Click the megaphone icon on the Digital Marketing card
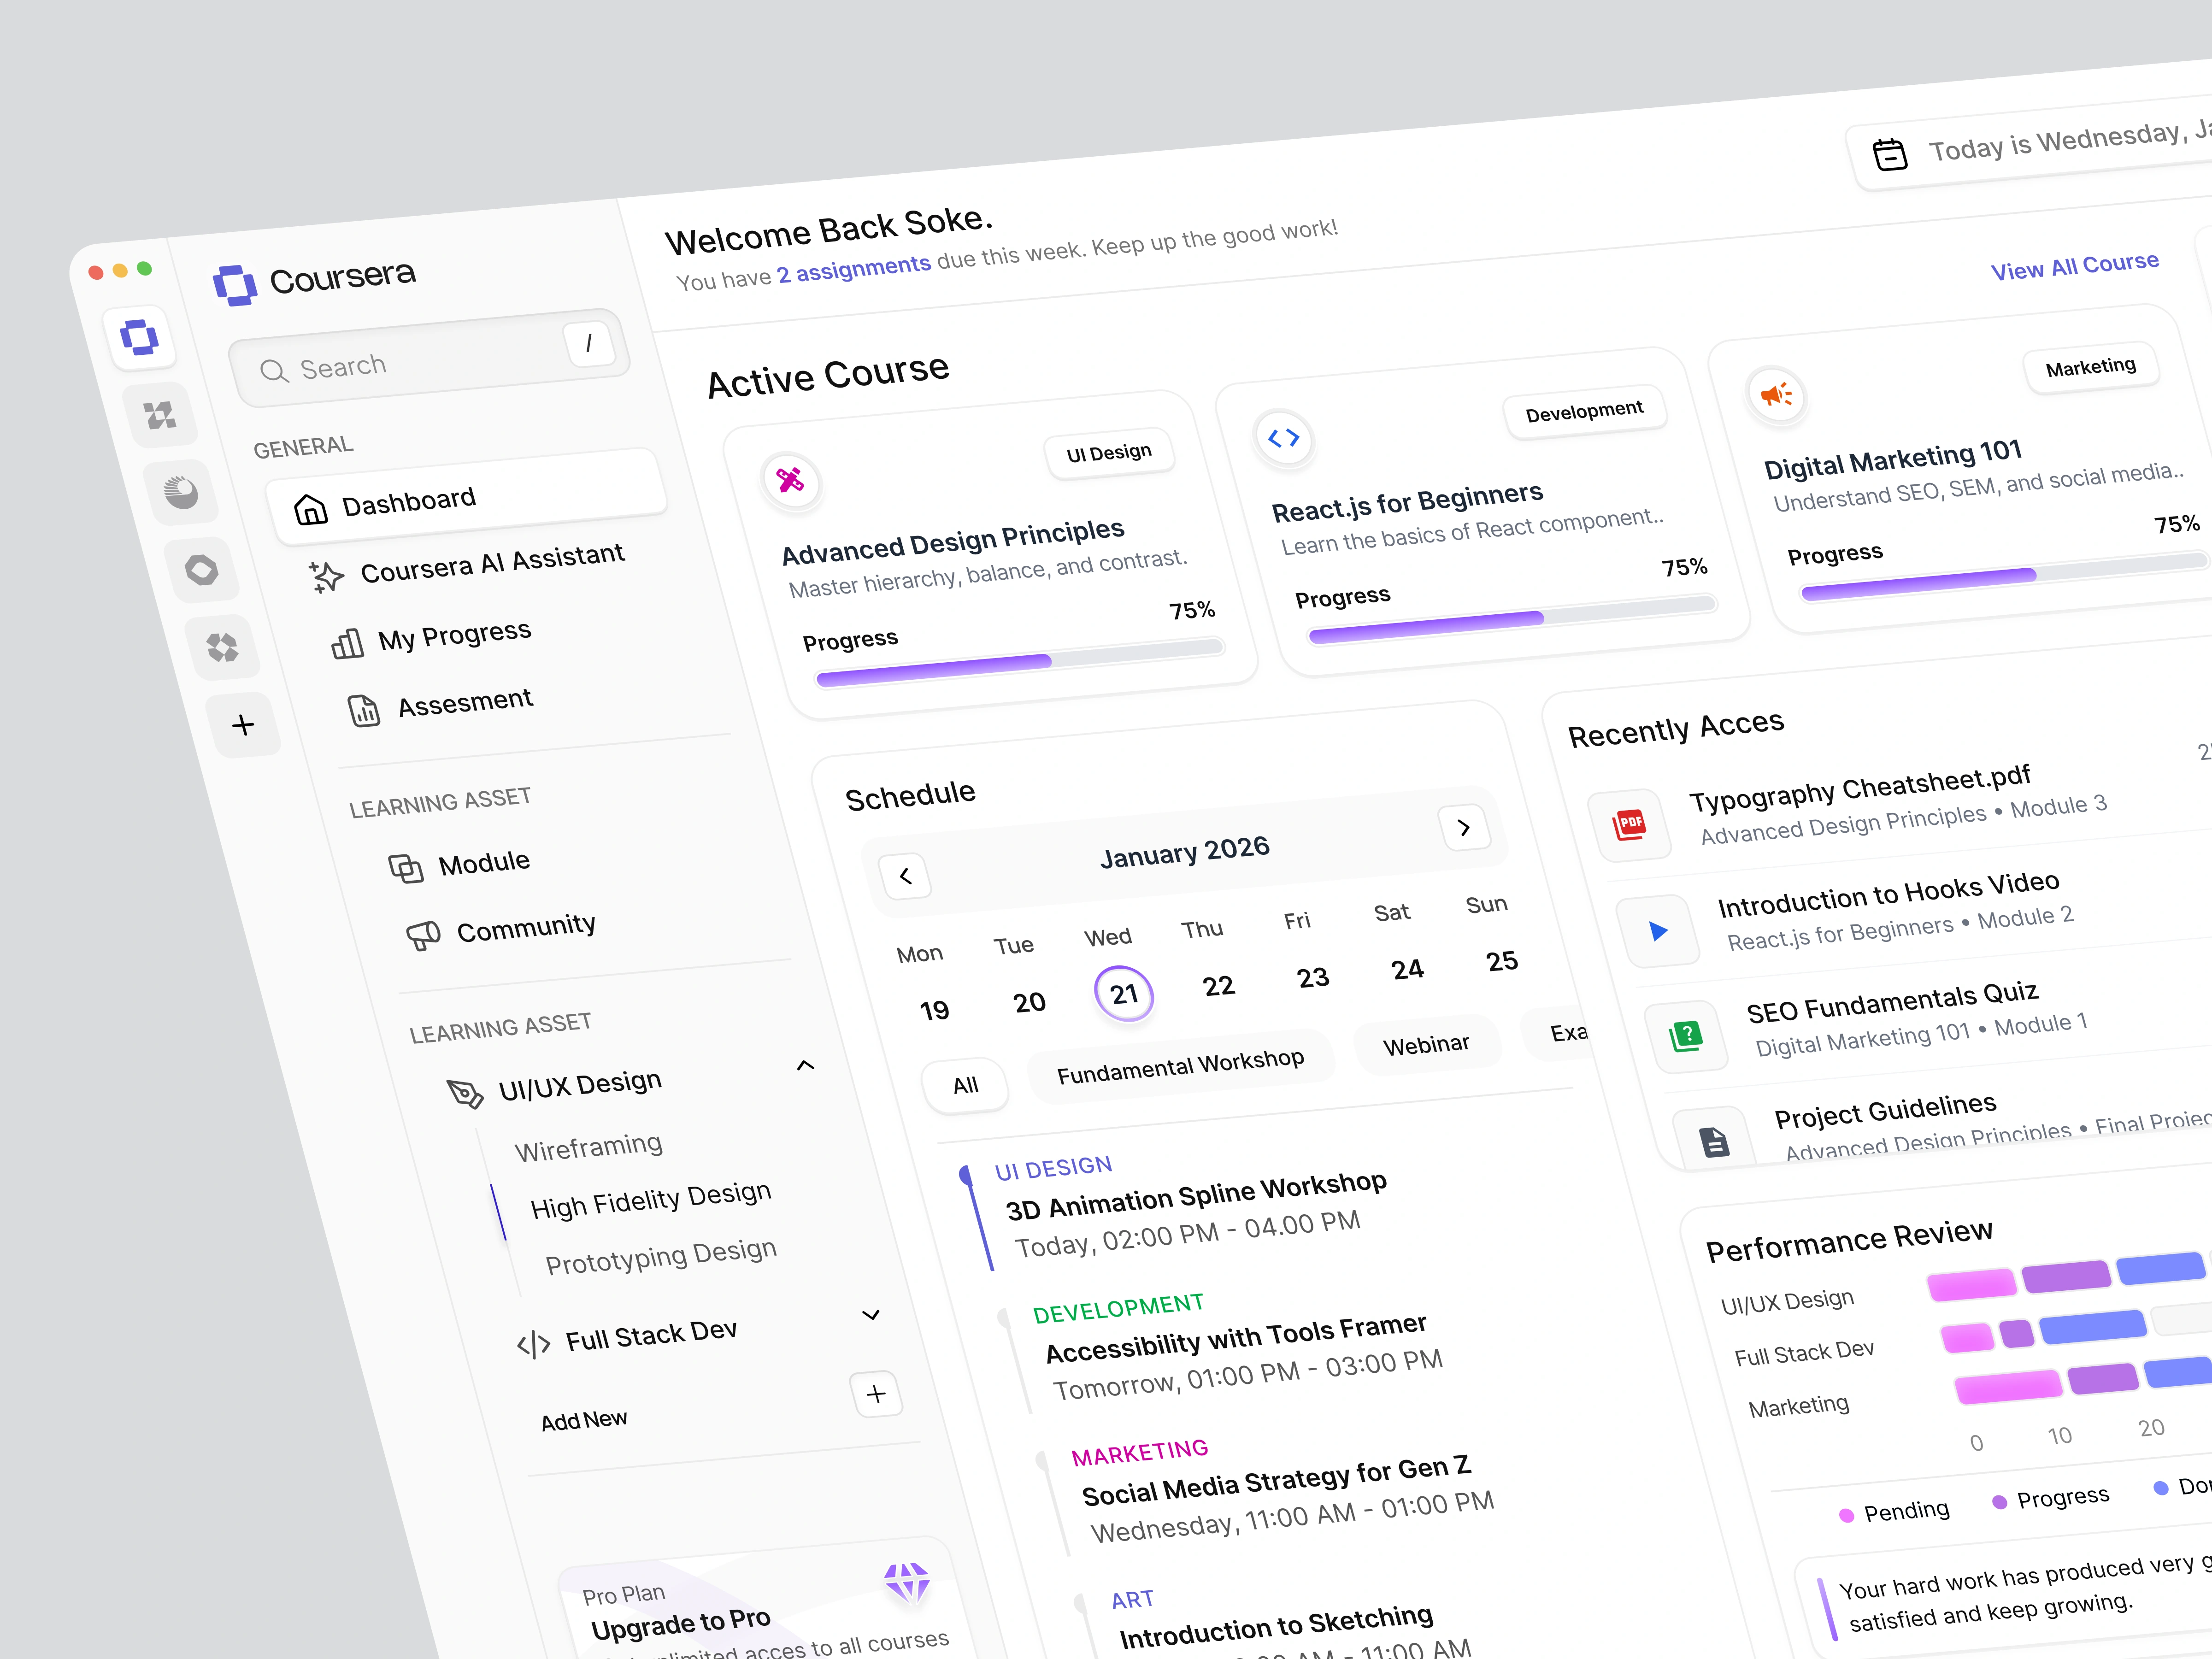2212x1659 pixels. [x=1776, y=395]
